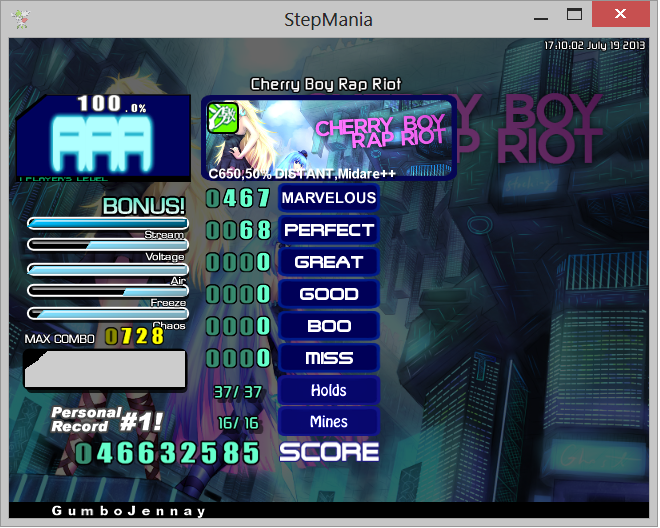Image resolution: width=660 pixels, height=528 pixels.
Task: Click the 37/37 holds count
Action: tap(238, 392)
